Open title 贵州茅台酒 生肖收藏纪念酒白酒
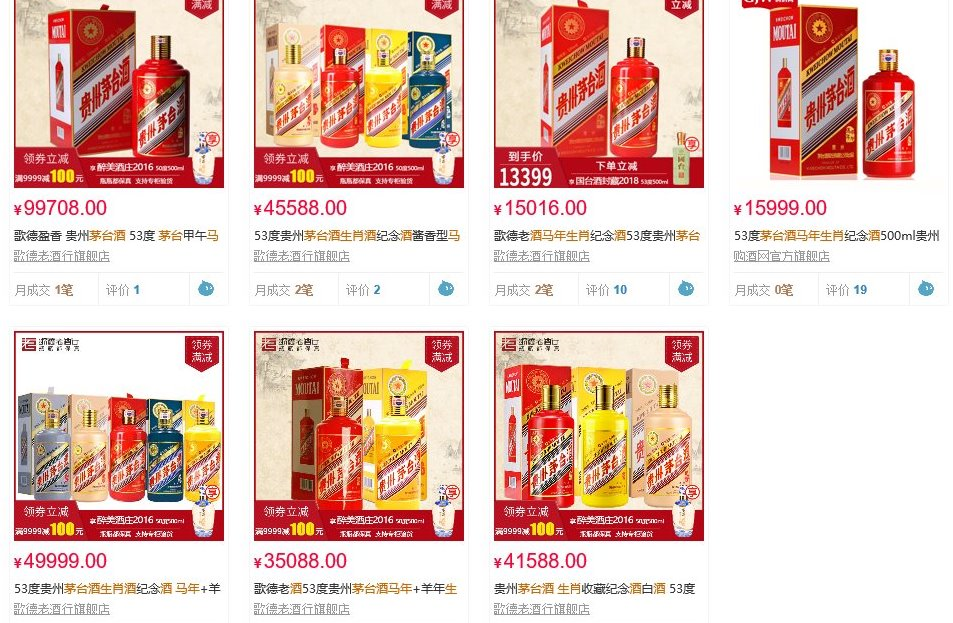953x623 pixels. click(x=594, y=589)
